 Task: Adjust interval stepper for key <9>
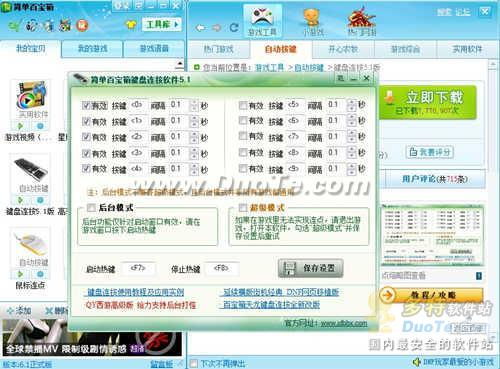pyautogui.click(x=351, y=169)
